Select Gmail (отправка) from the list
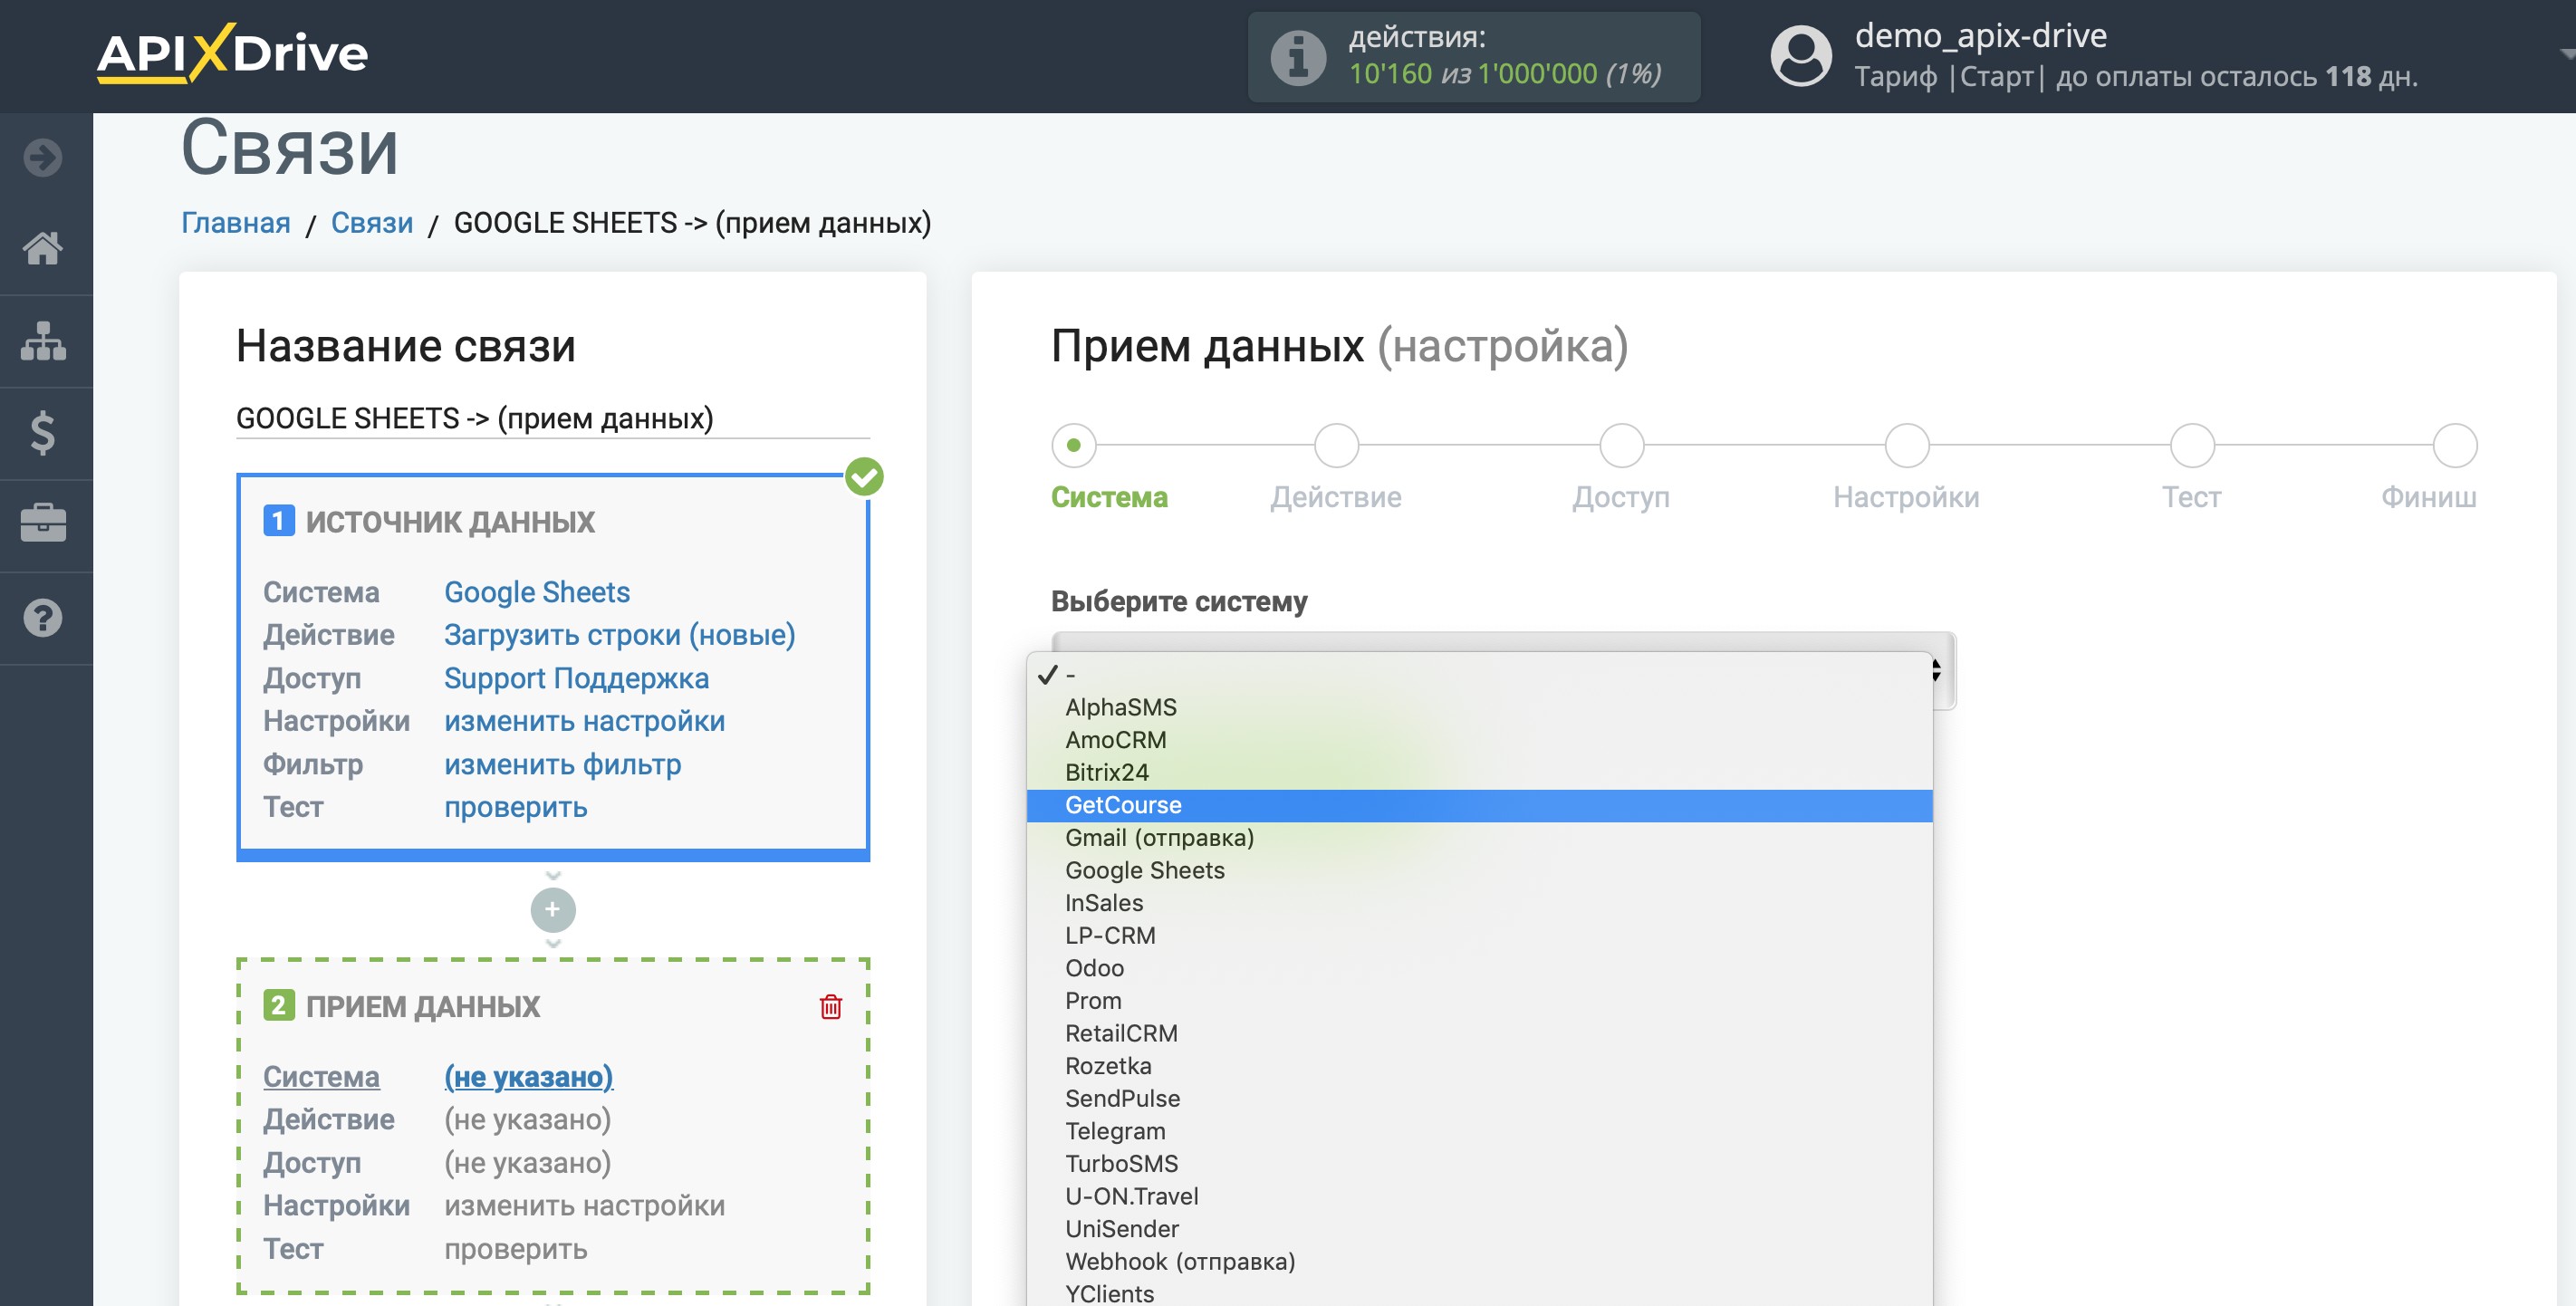Viewport: 2576px width, 1306px height. coord(1479,838)
